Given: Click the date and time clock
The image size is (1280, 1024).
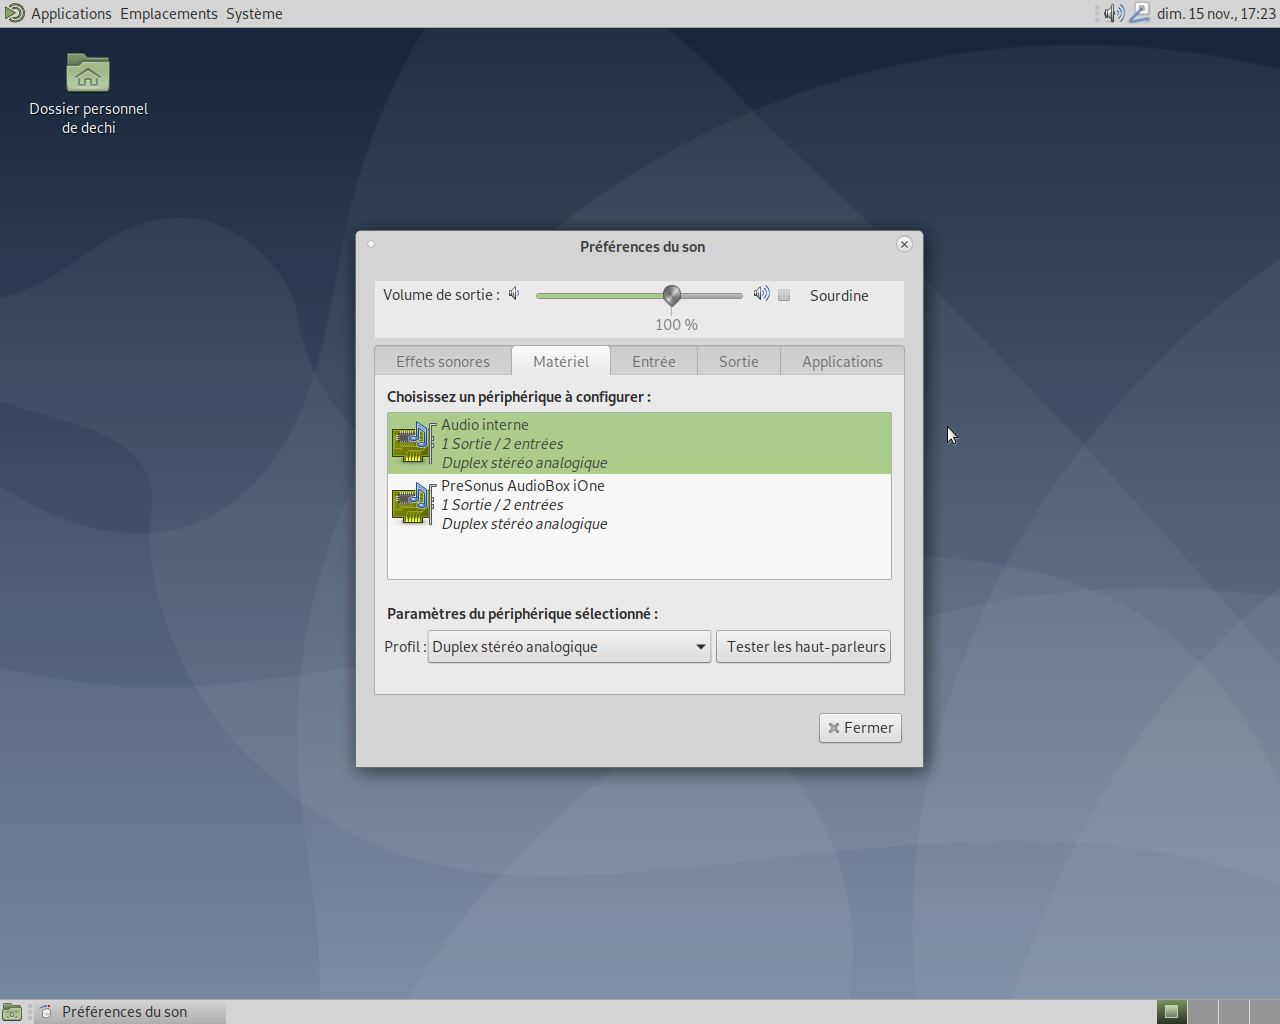Looking at the screenshot, I should [1216, 14].
